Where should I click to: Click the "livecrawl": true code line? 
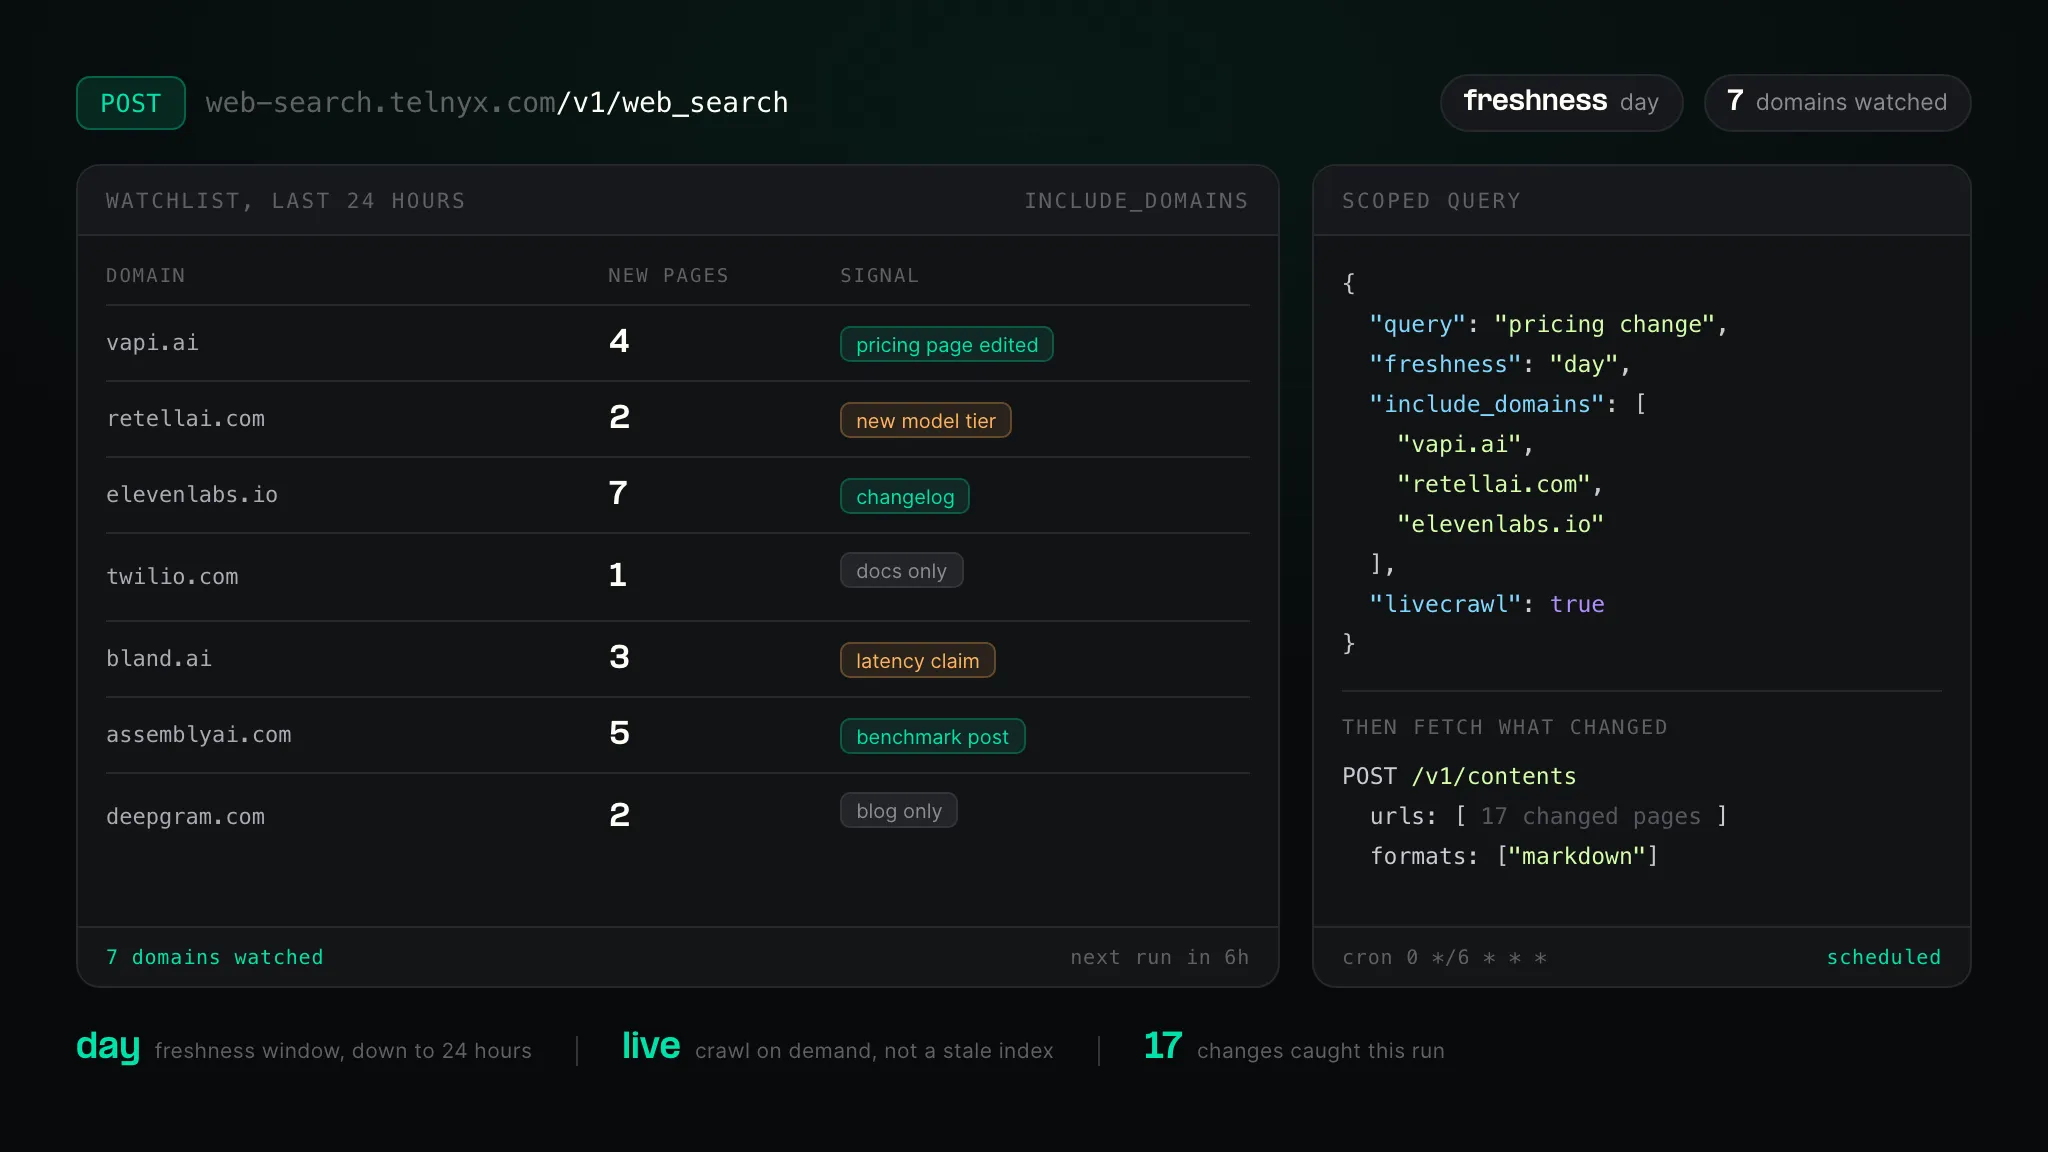(1487, 604)
